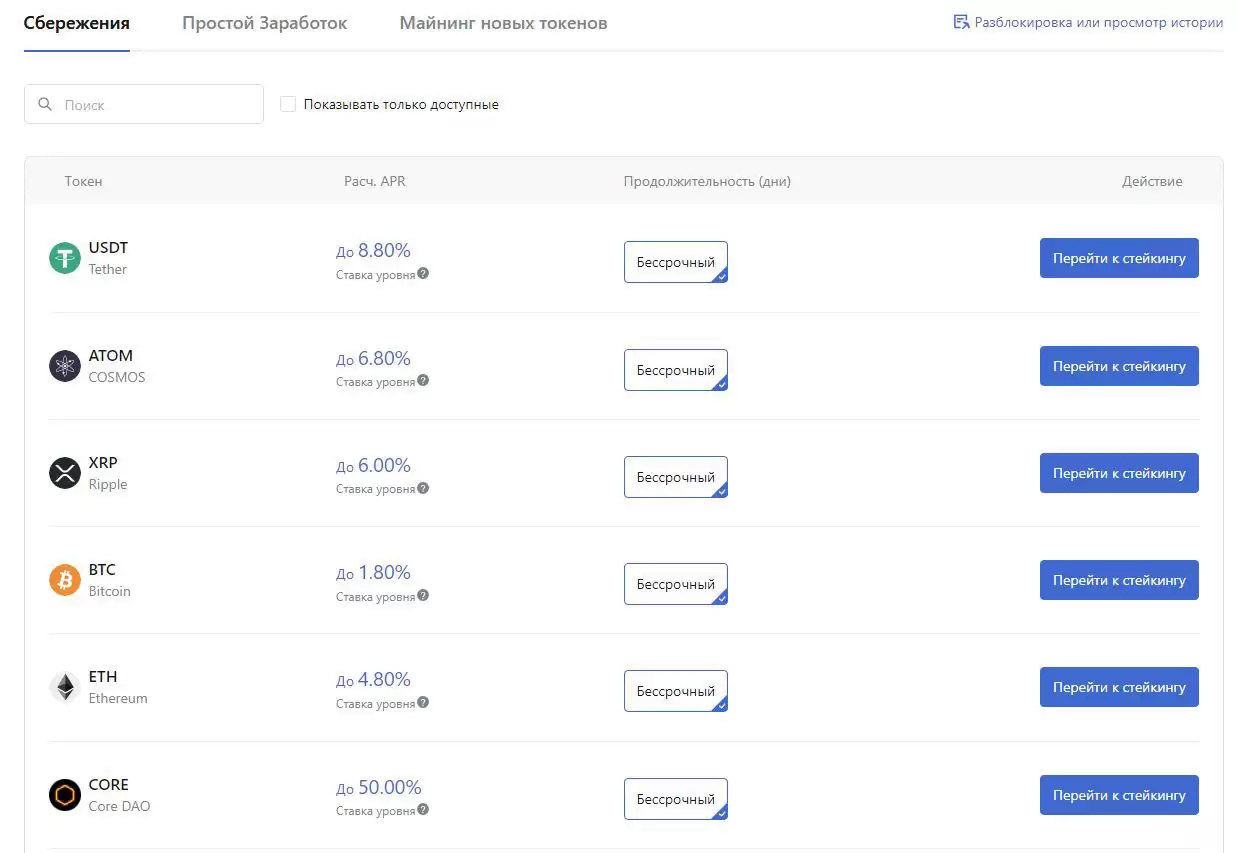1238x853 pixels.
Task: Open the help tooltip icon under USDT rate
Action: pos(423,273)
